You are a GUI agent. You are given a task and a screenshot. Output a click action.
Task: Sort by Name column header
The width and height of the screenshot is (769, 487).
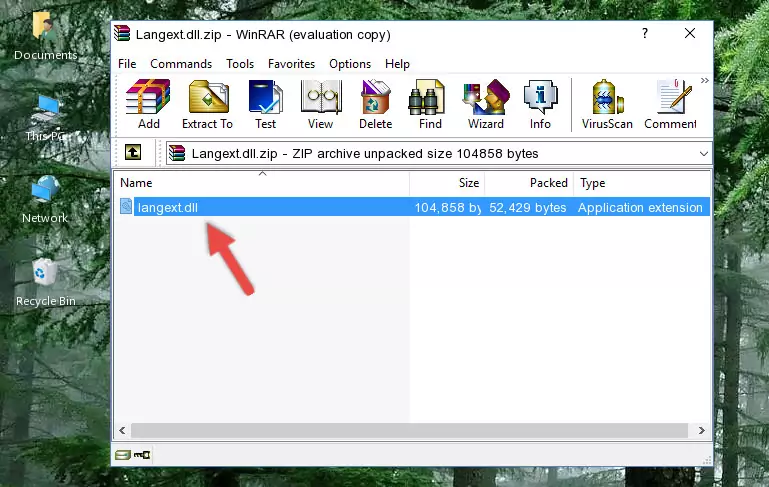tap(262, 183)
